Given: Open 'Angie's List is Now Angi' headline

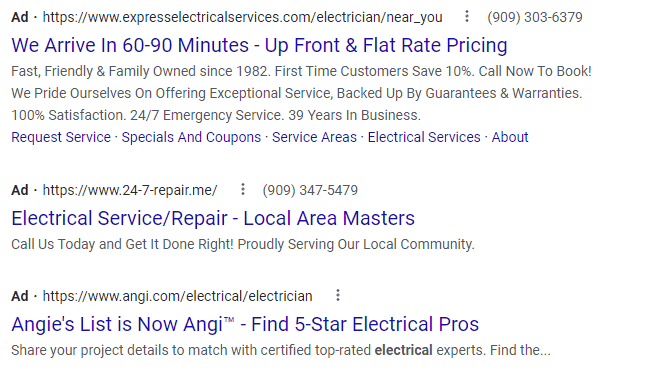Looking at the screenshot, I should (245, 324).
